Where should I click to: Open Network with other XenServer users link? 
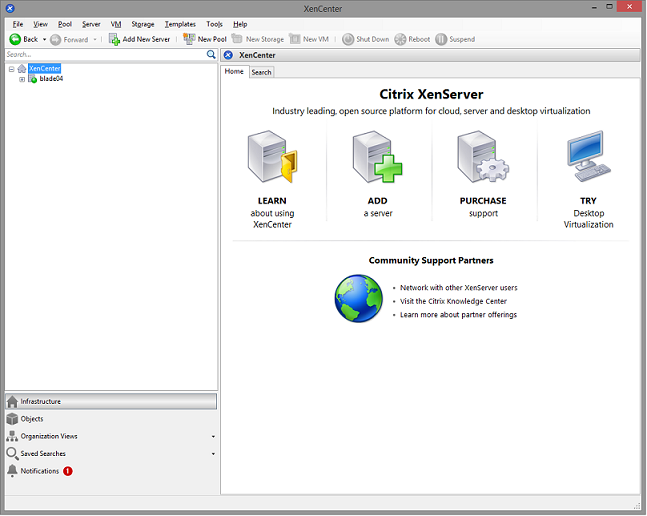pyautogui.click(x=458, y=288)
